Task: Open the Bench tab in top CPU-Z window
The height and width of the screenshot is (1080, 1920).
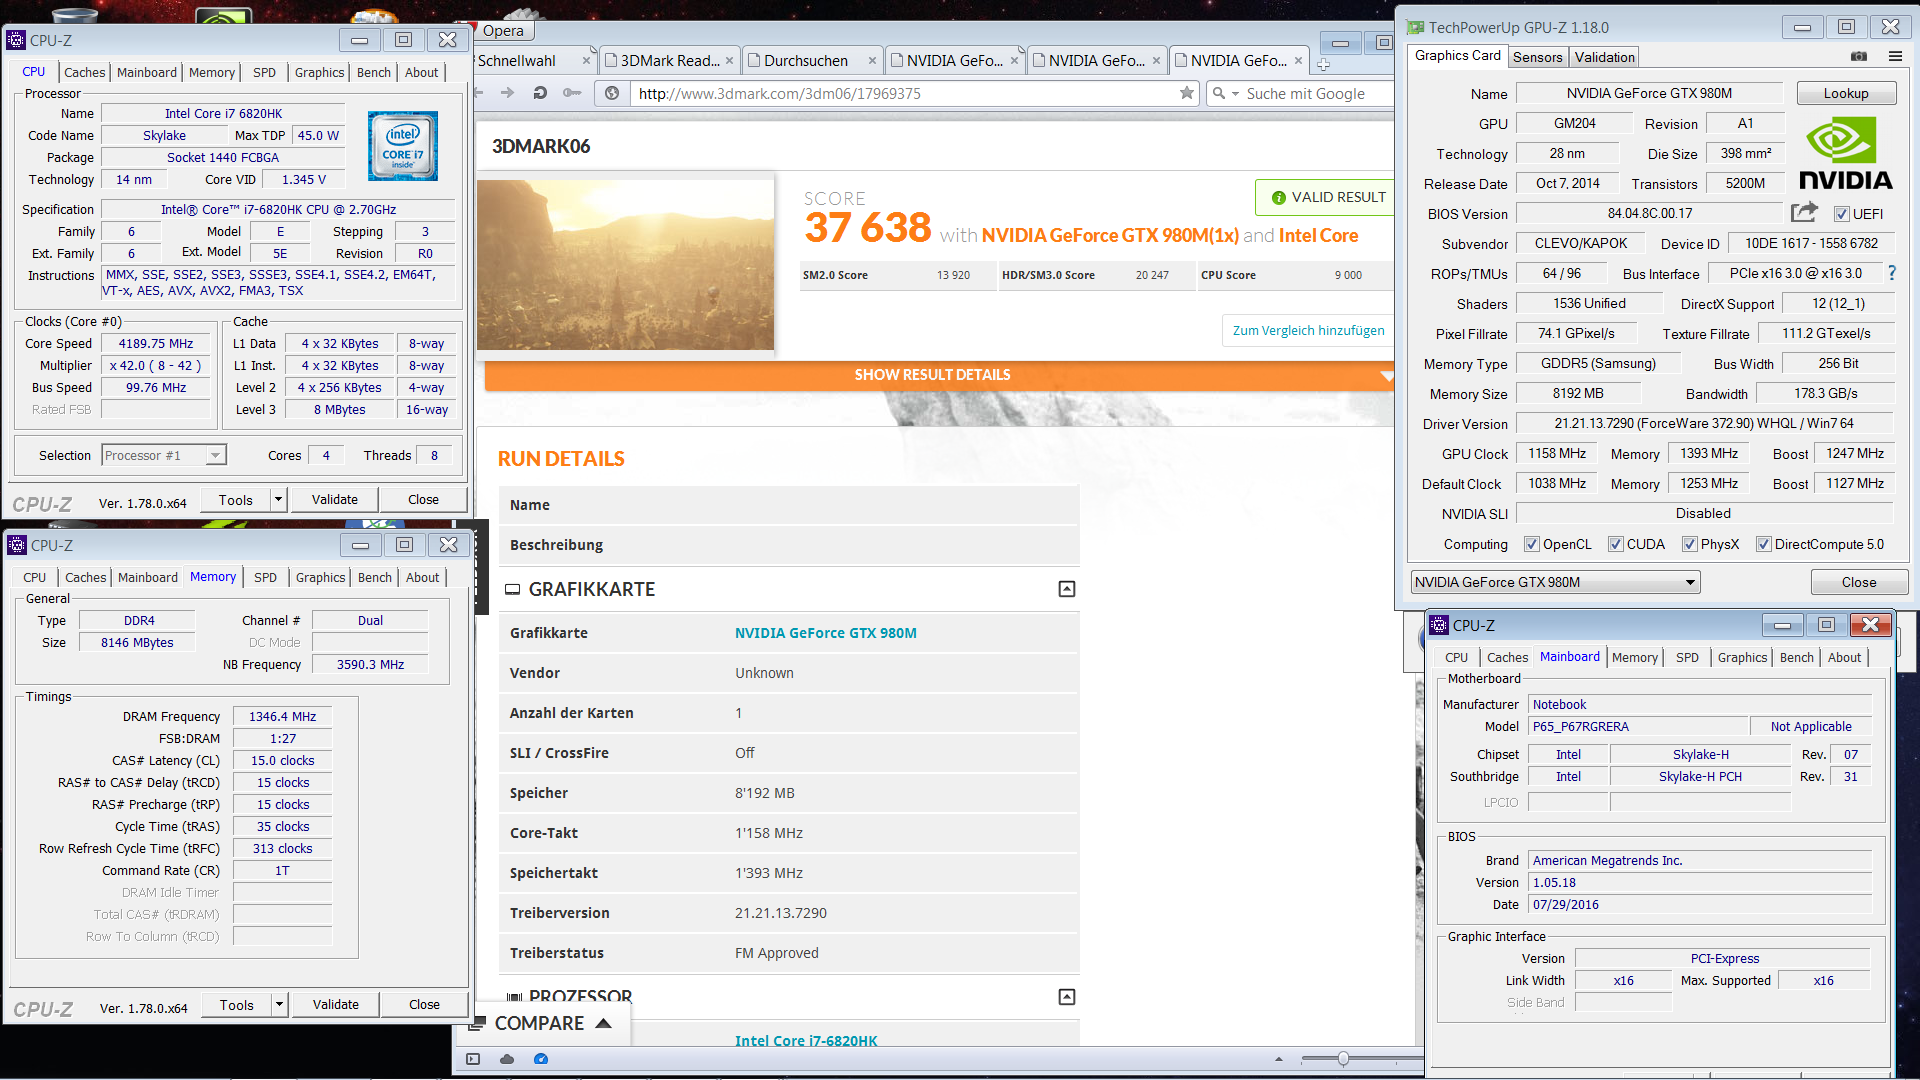Action: pos(374,72)
